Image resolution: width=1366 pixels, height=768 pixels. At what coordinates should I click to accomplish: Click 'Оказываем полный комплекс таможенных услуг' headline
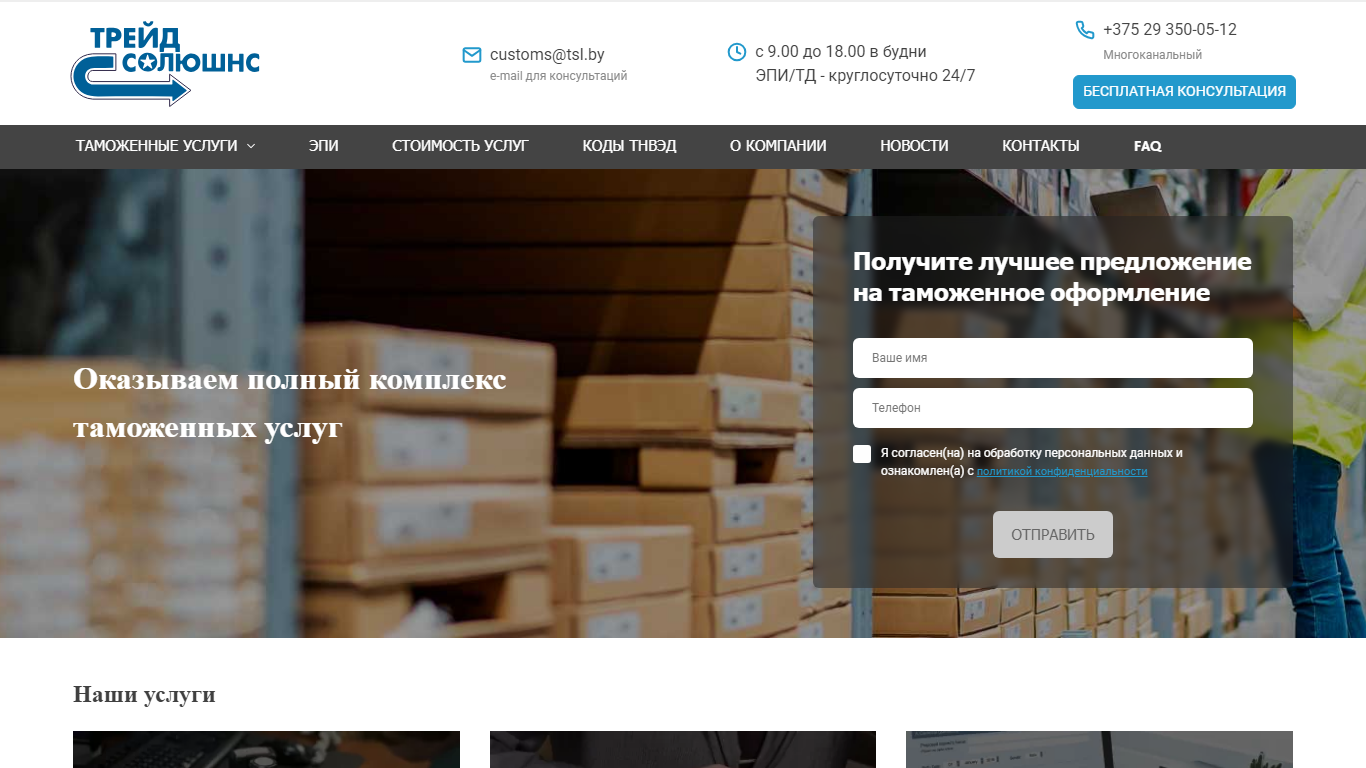(290, 404)
